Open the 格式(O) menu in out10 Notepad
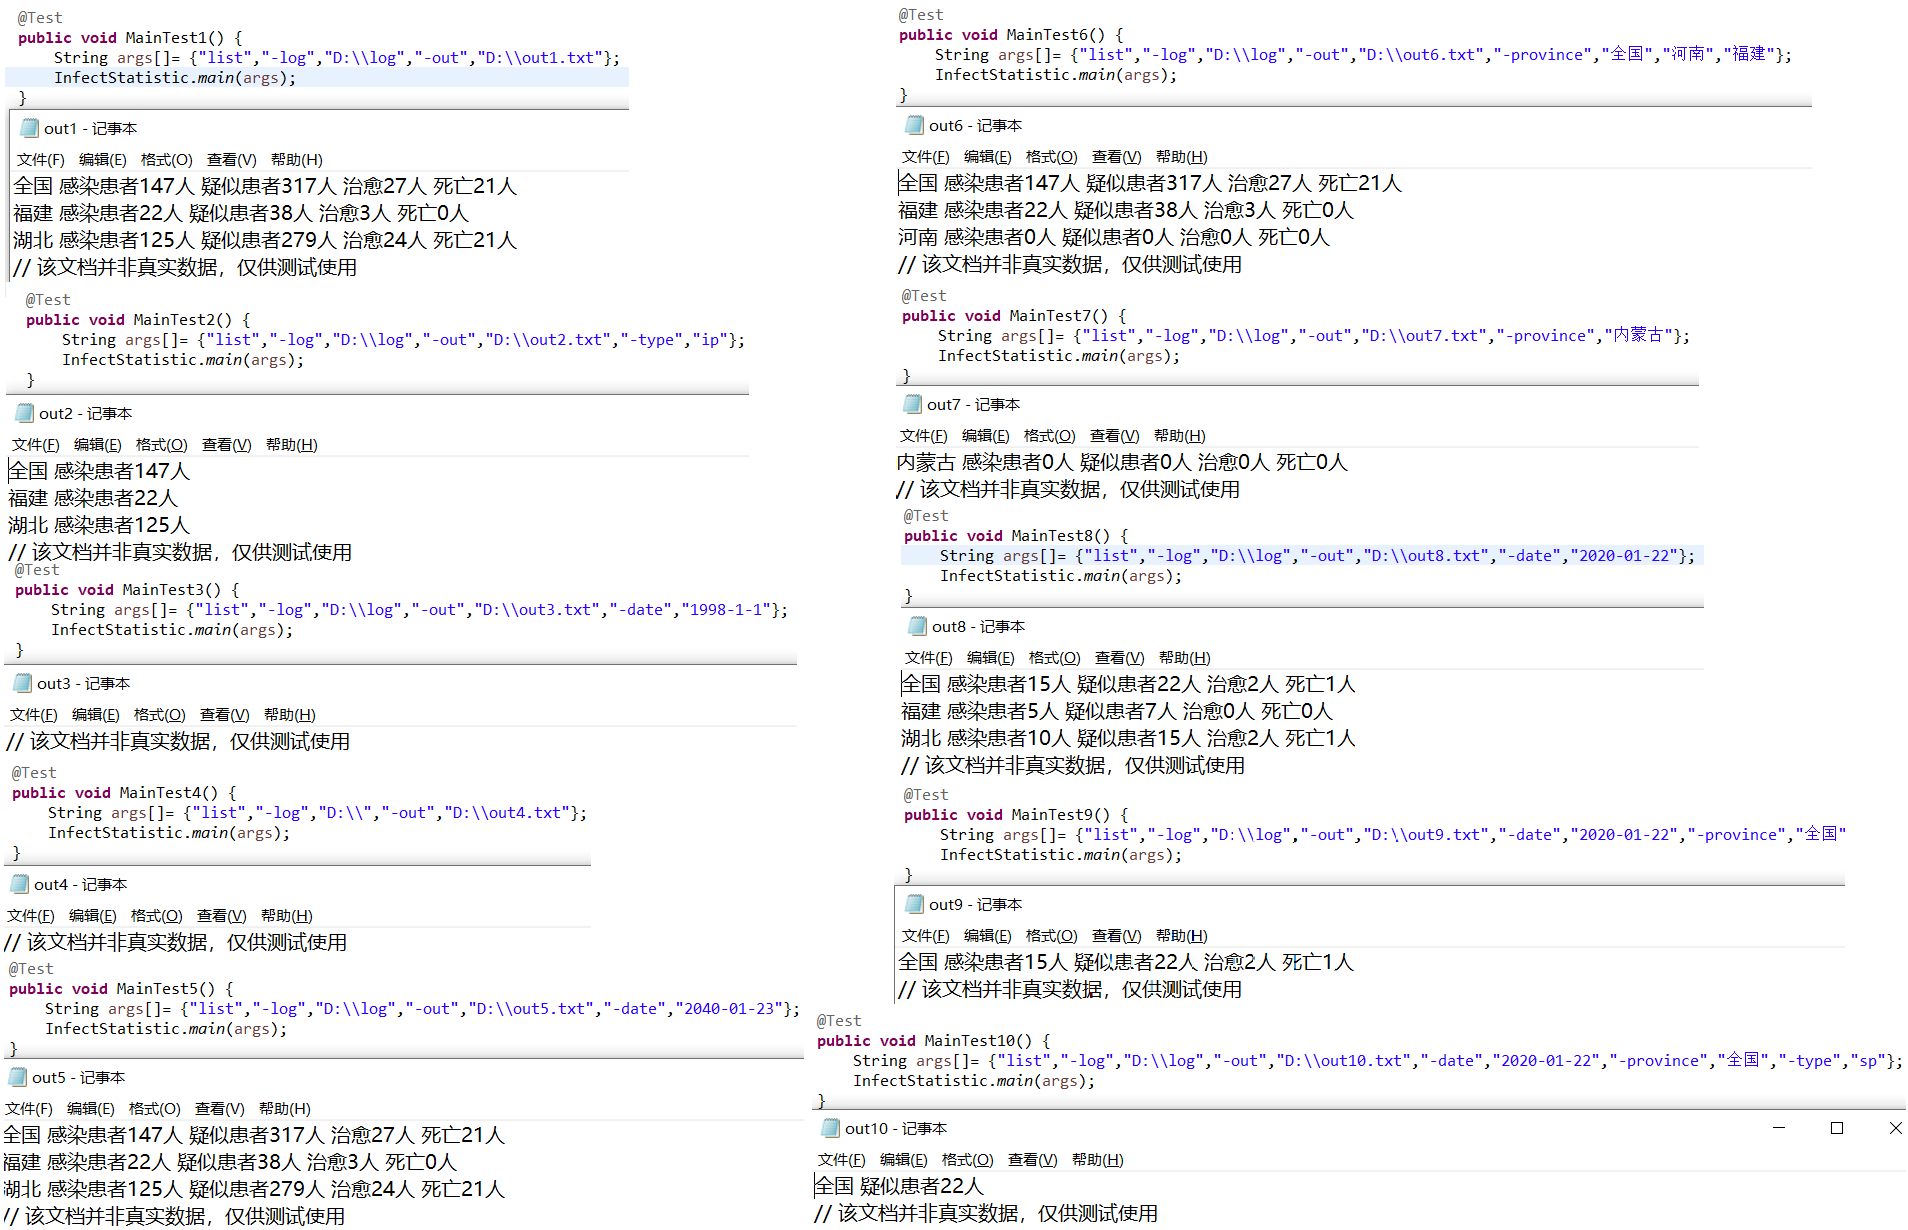 [x=968, y=1160]
